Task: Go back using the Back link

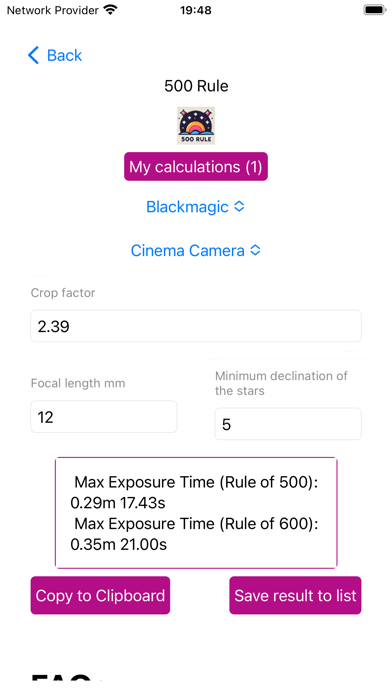Action: point(55,55)
